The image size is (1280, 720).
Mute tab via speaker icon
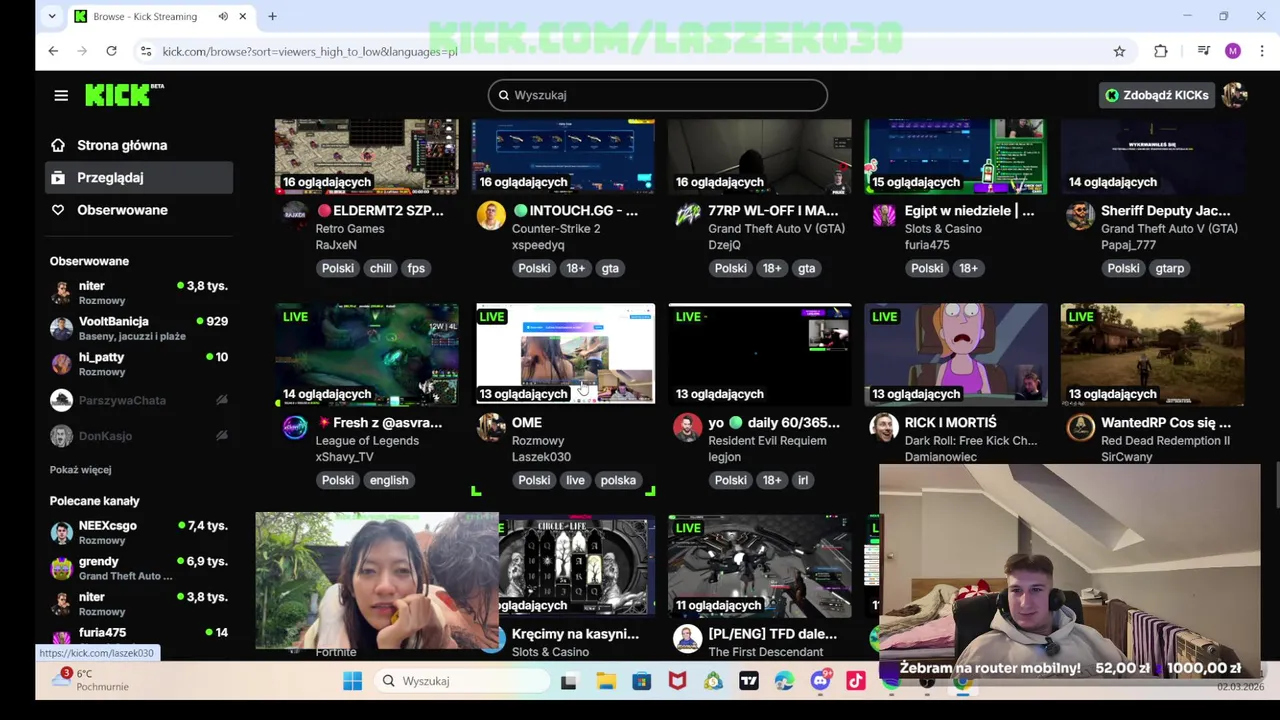point(223,16)
